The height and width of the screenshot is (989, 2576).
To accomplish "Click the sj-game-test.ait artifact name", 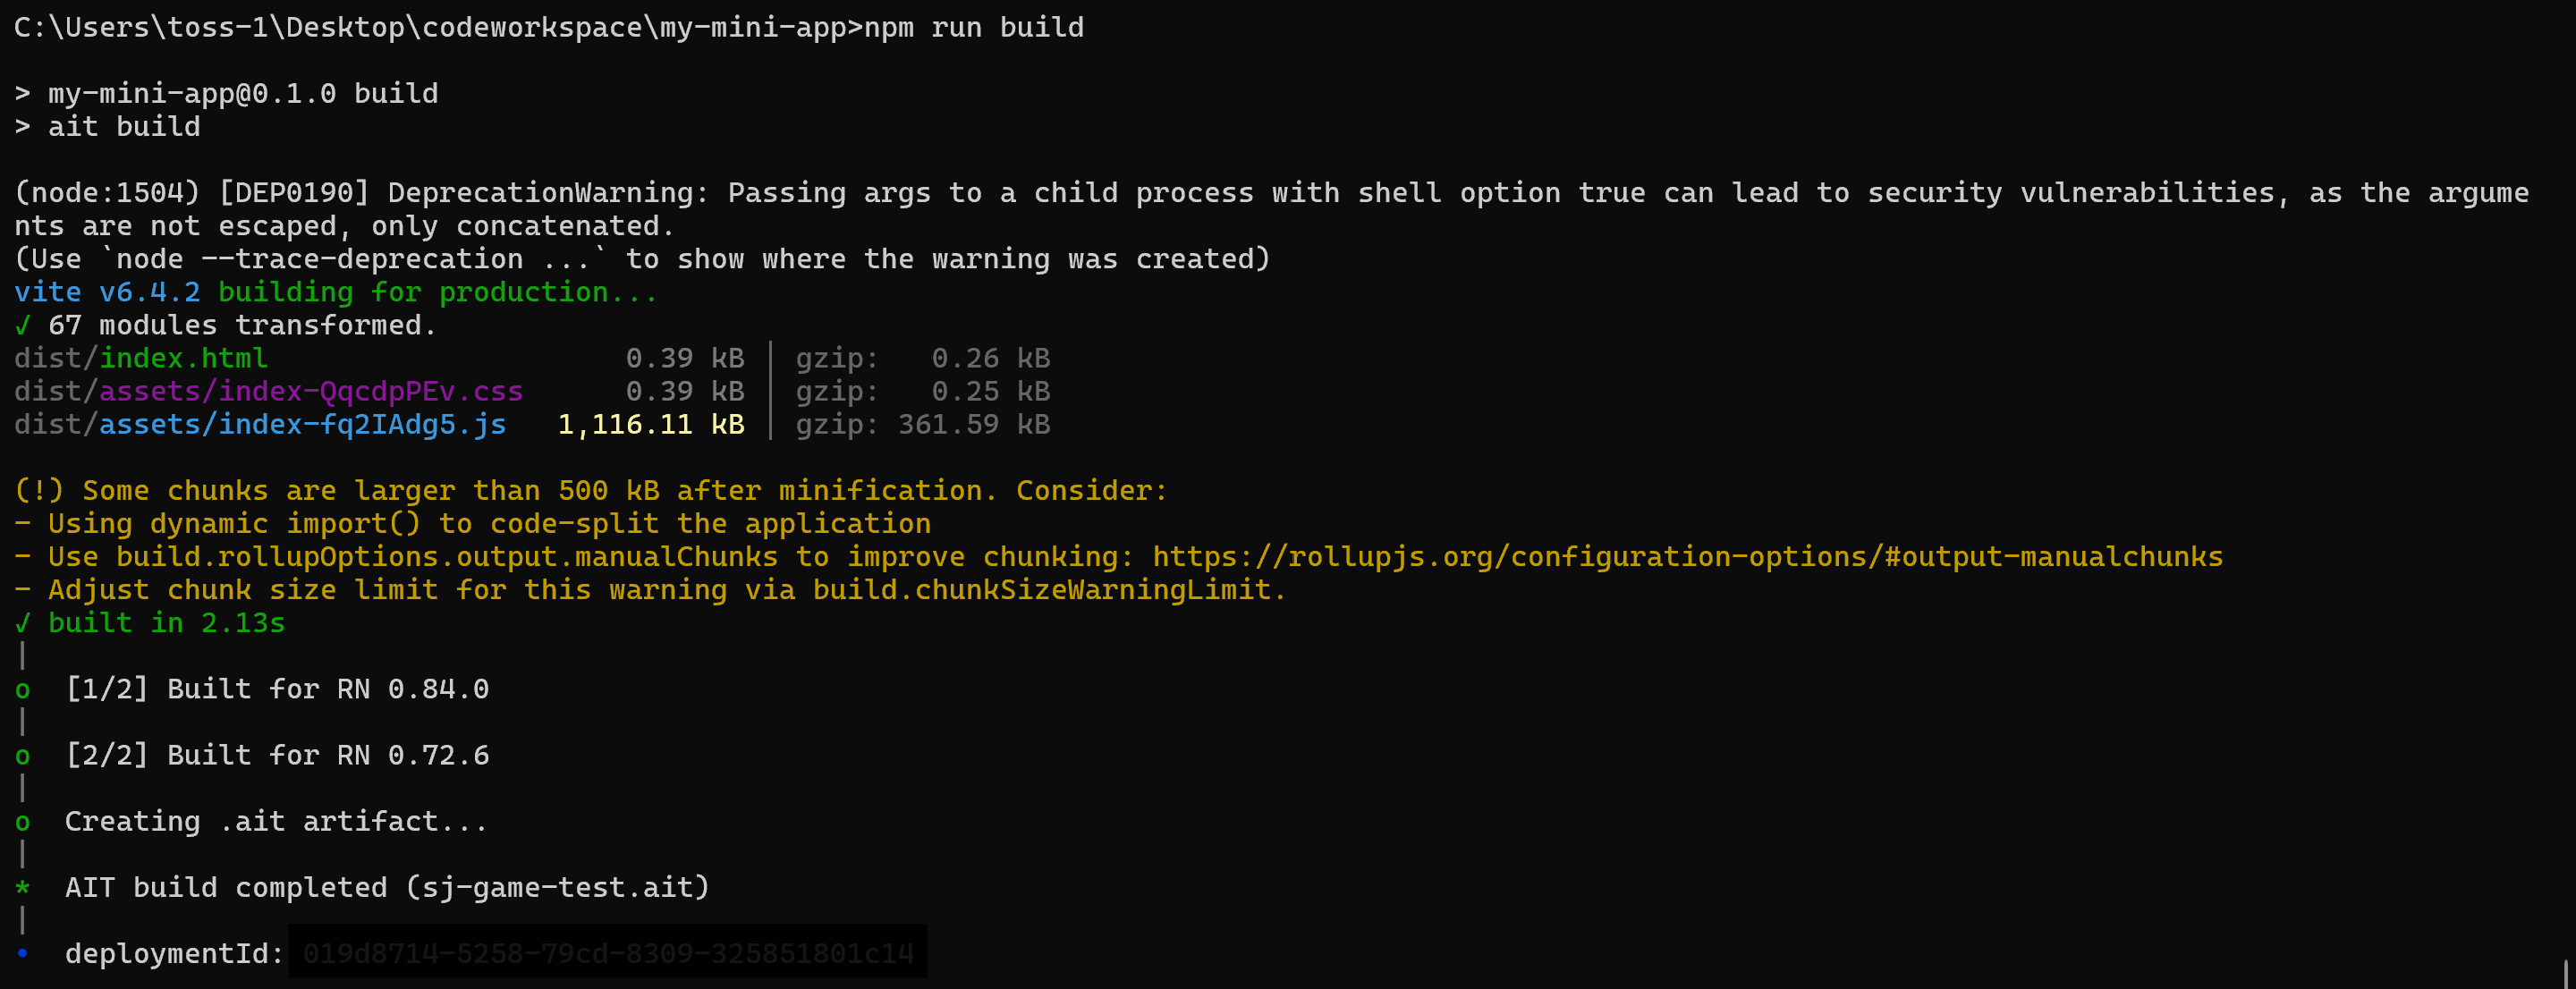I will point(557,888).
